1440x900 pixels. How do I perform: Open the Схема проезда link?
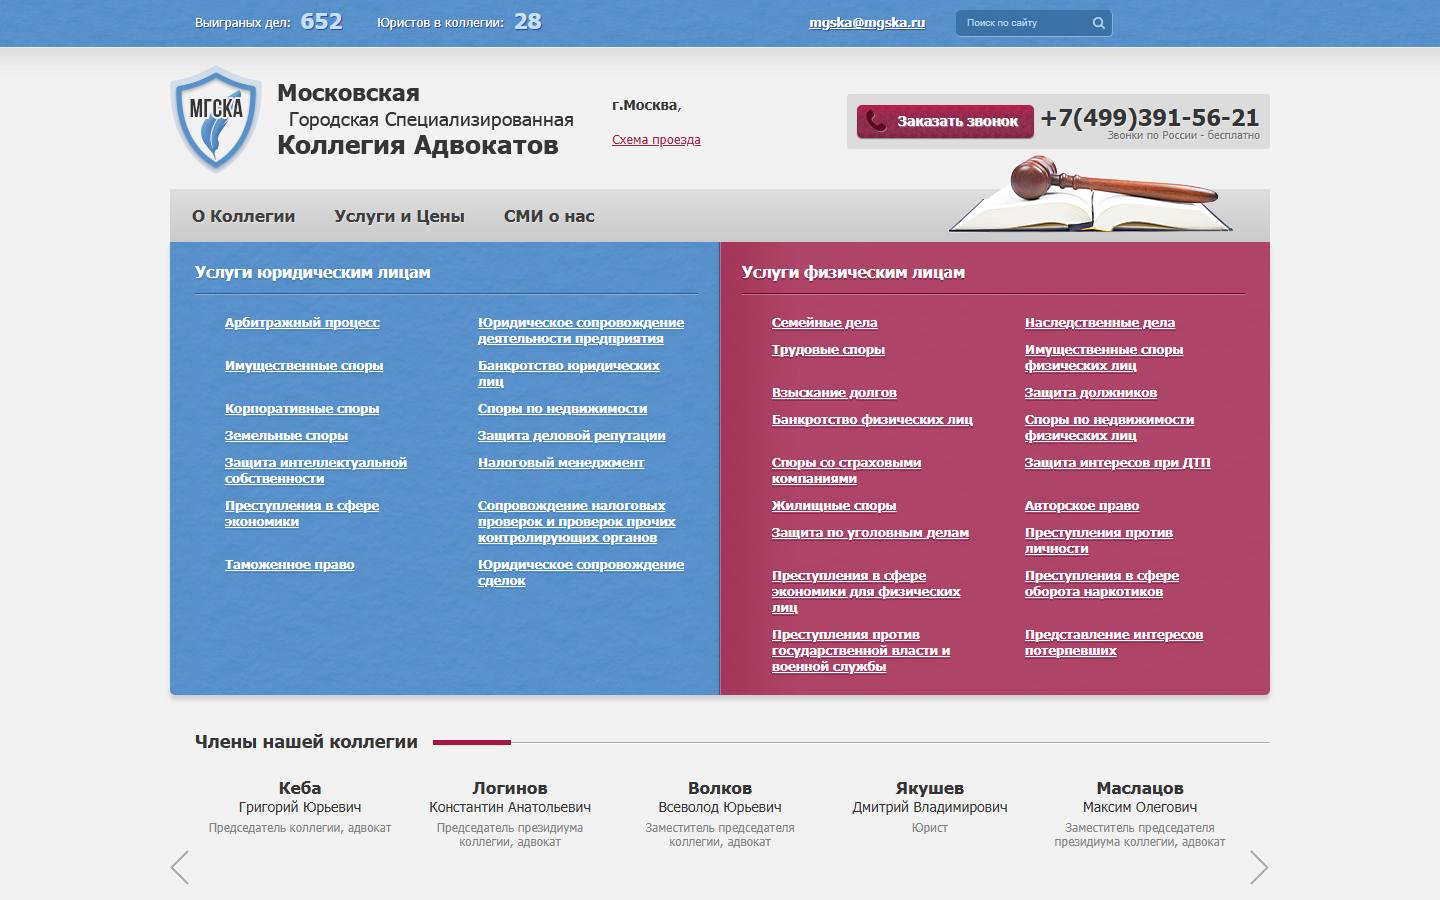tap(656, 140)
